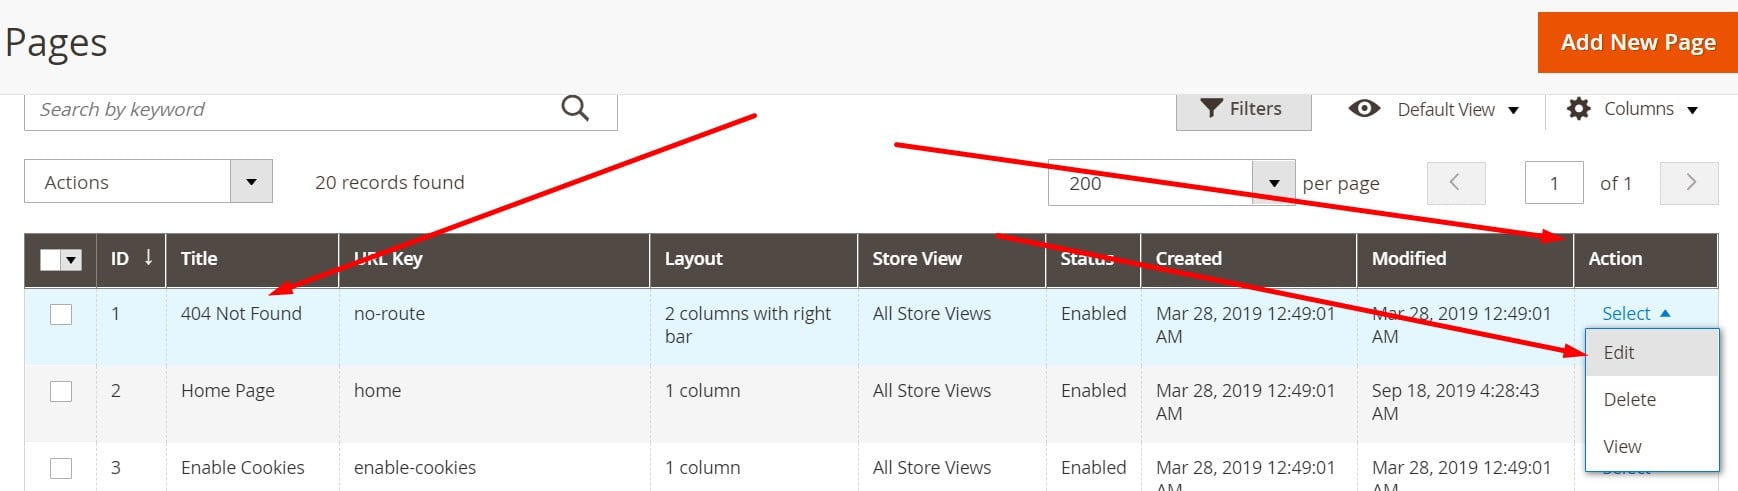
Task: Choose Delete from the action menu
Action: pos(1652,400)
